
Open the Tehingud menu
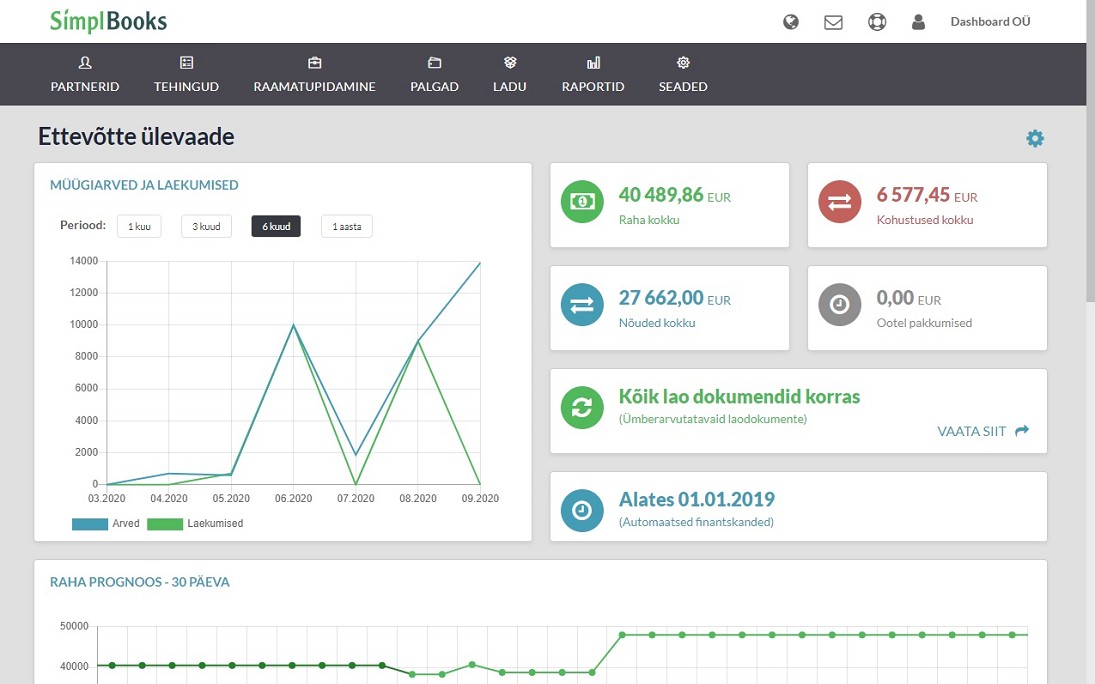186,74
